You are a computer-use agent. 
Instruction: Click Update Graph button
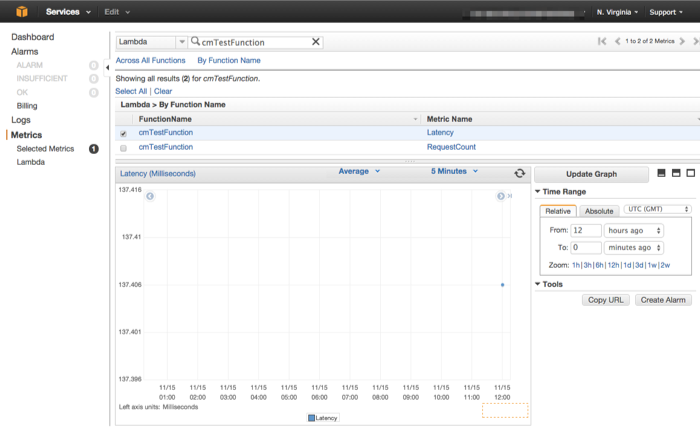pos(592,174)
